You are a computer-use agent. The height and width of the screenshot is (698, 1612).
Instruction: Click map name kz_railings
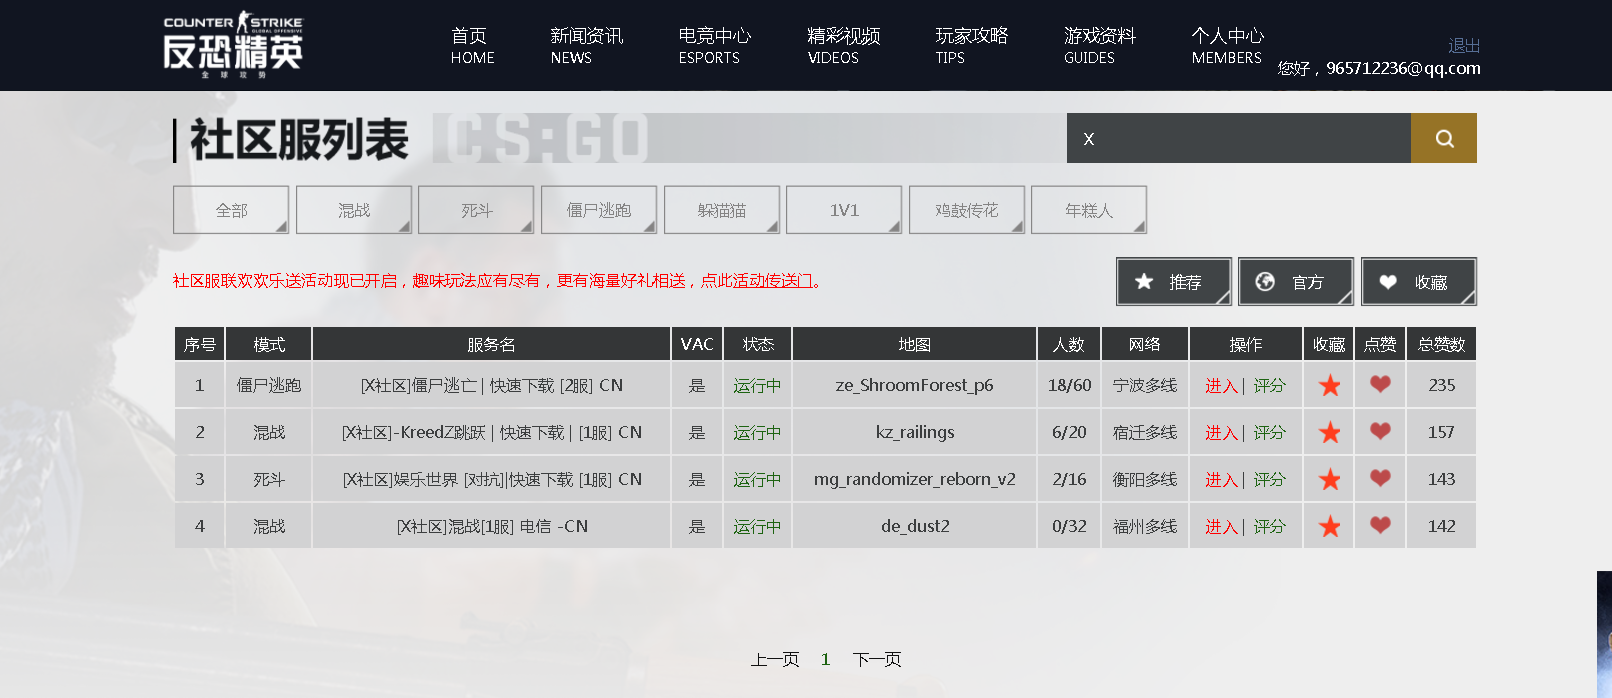click(914, 433)
